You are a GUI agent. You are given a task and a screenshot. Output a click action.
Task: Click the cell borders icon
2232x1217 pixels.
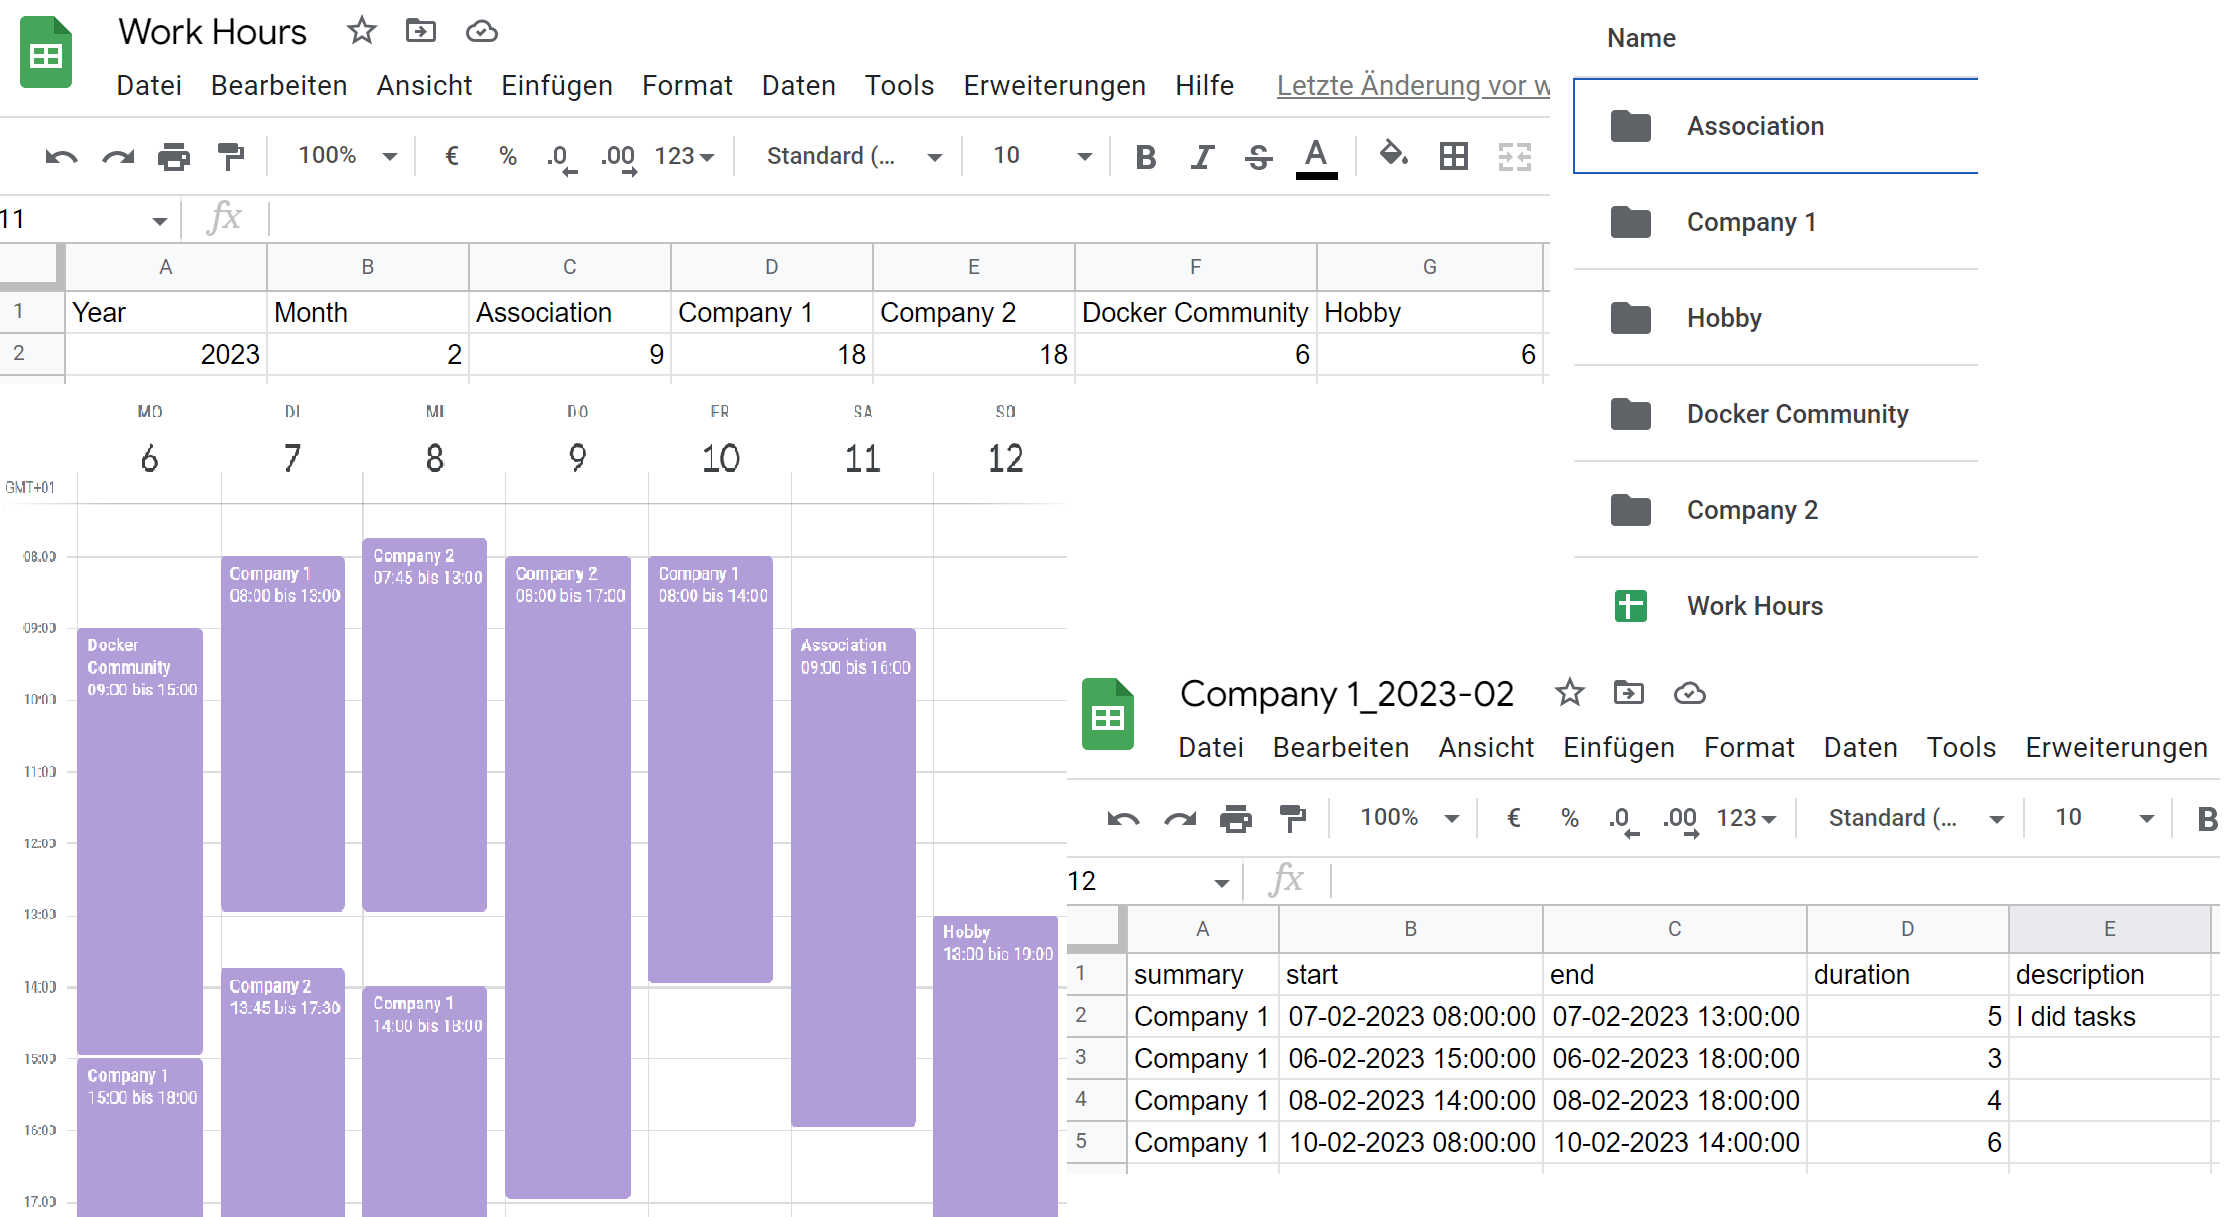tap(1453, 156)
